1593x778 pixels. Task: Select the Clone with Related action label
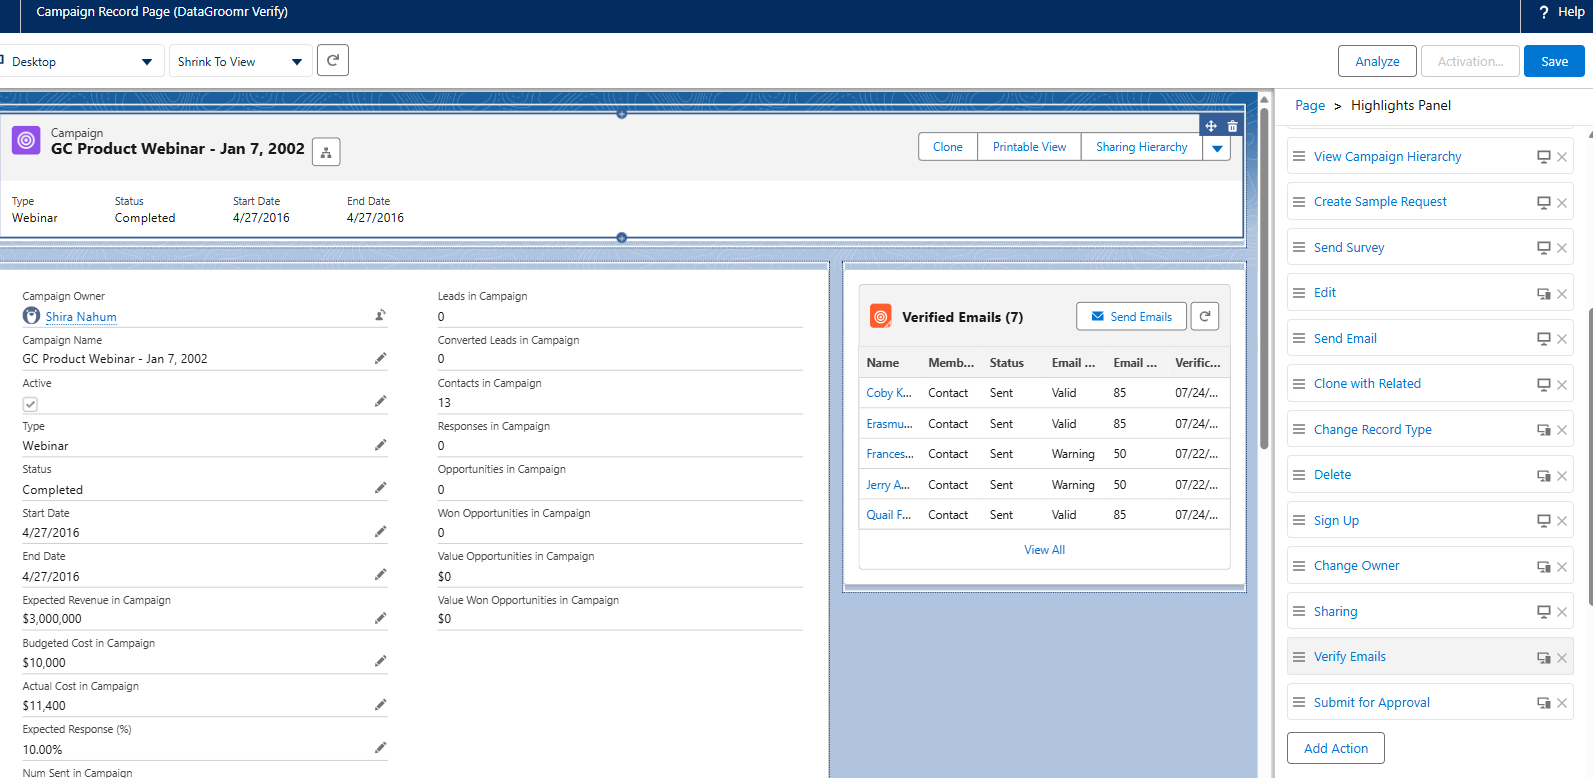1367,384
